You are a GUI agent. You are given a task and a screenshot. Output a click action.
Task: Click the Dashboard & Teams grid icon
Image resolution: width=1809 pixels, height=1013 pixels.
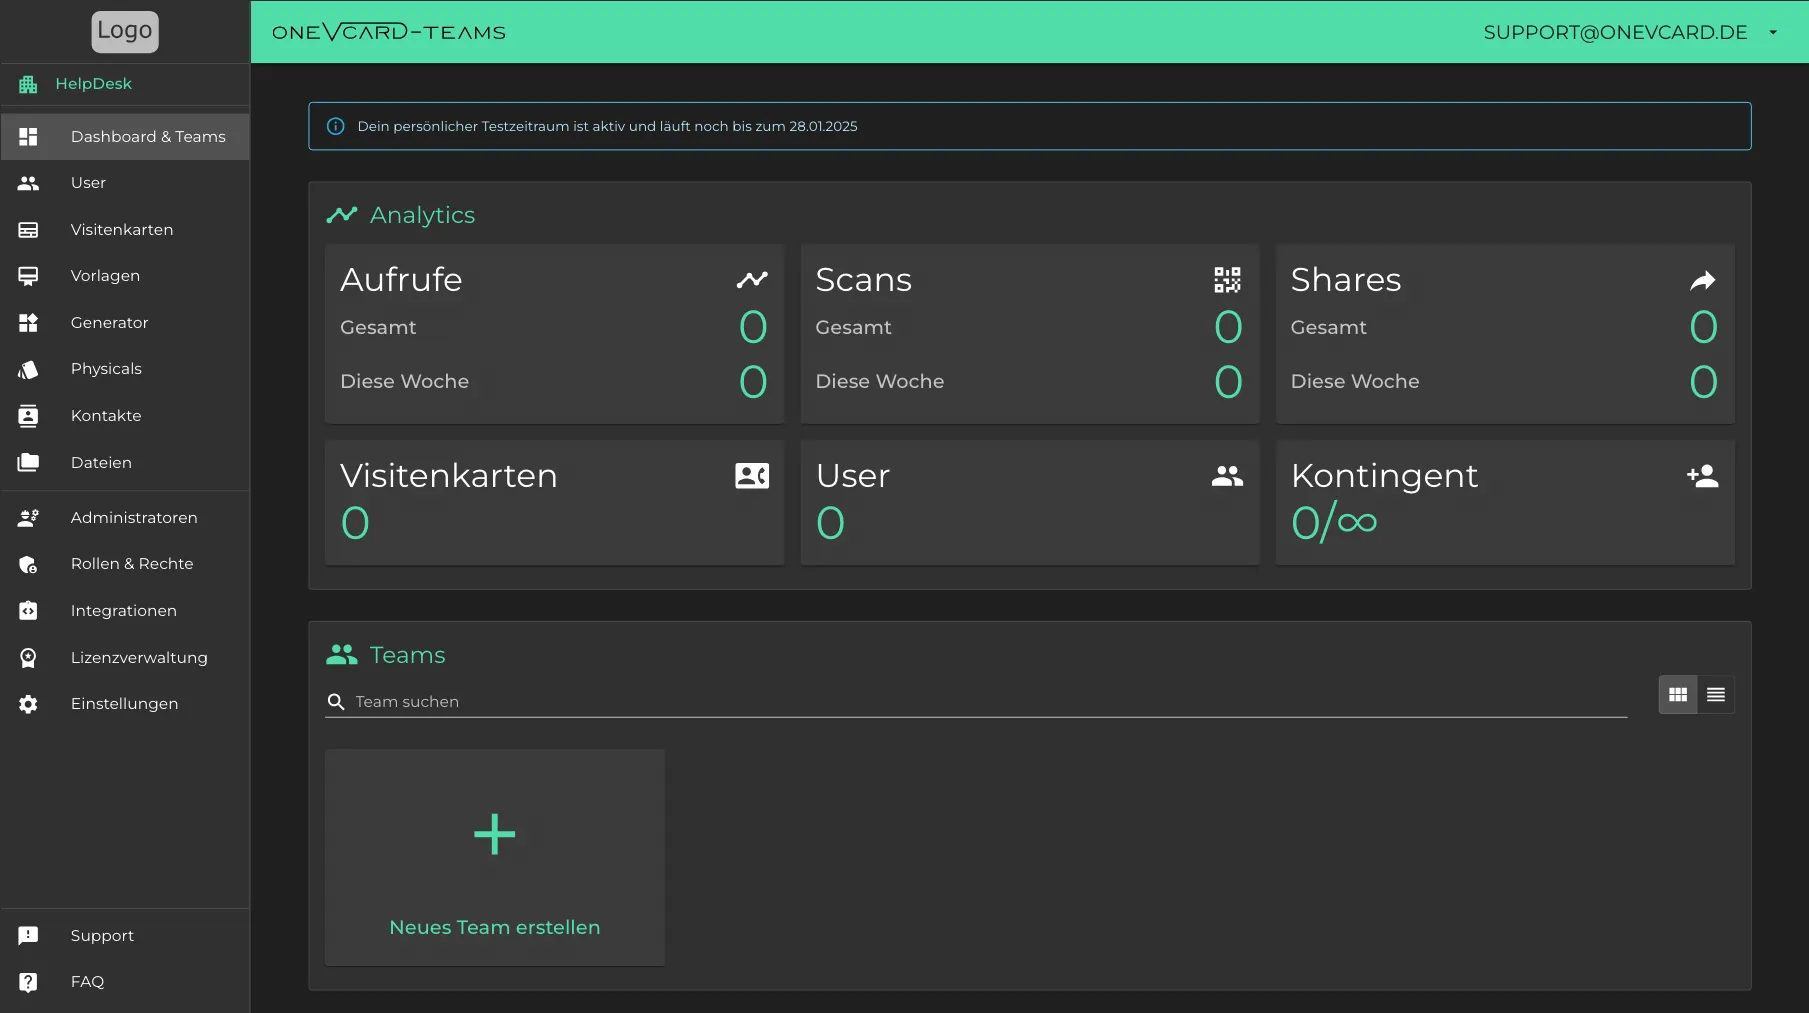[28, 137]
